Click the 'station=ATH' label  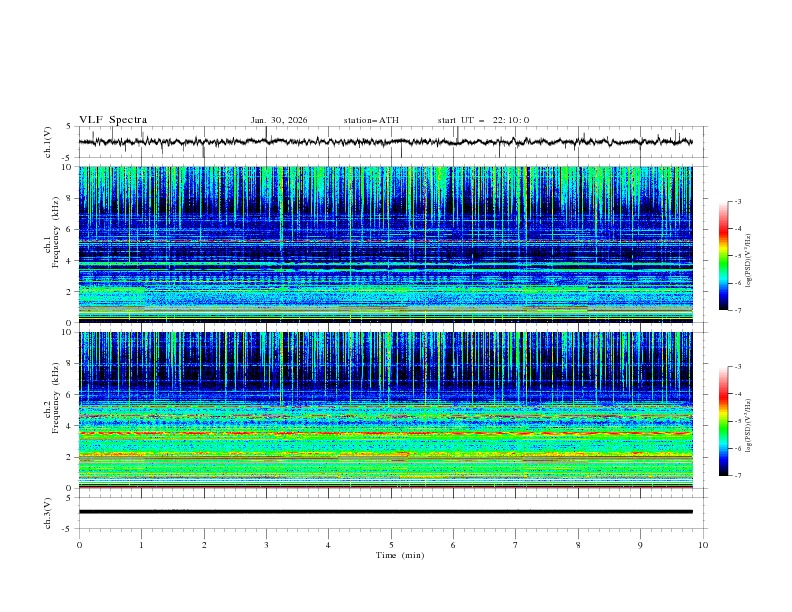click(x=371, y=120)
